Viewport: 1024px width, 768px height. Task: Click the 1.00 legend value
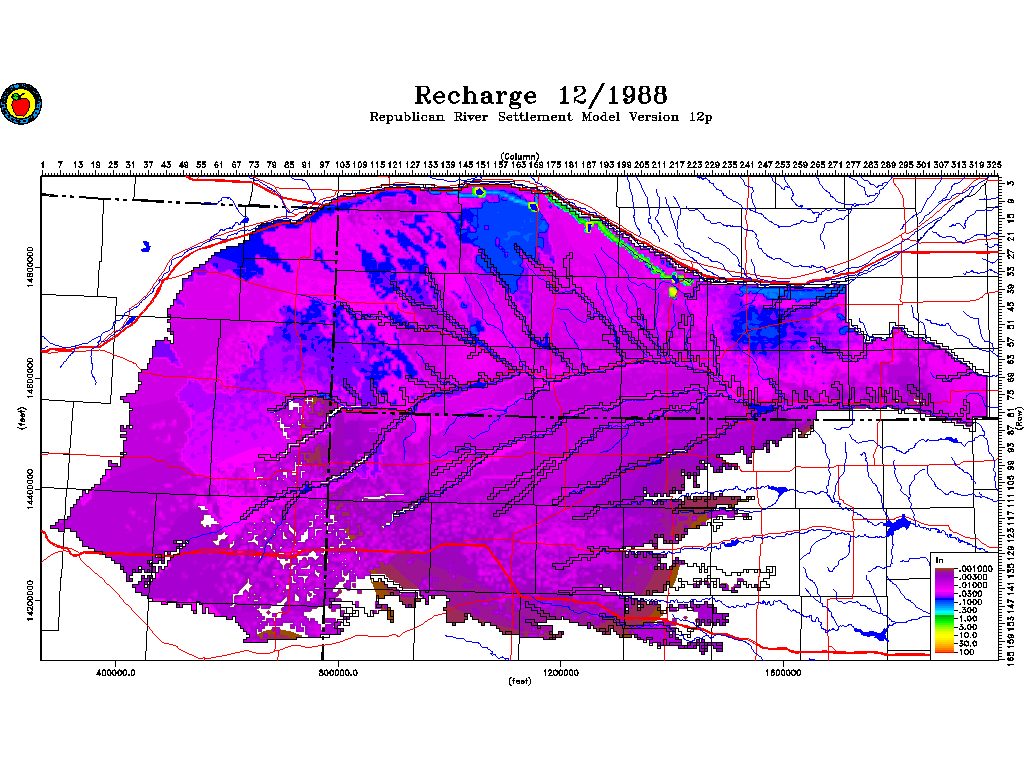pos(968,618)
